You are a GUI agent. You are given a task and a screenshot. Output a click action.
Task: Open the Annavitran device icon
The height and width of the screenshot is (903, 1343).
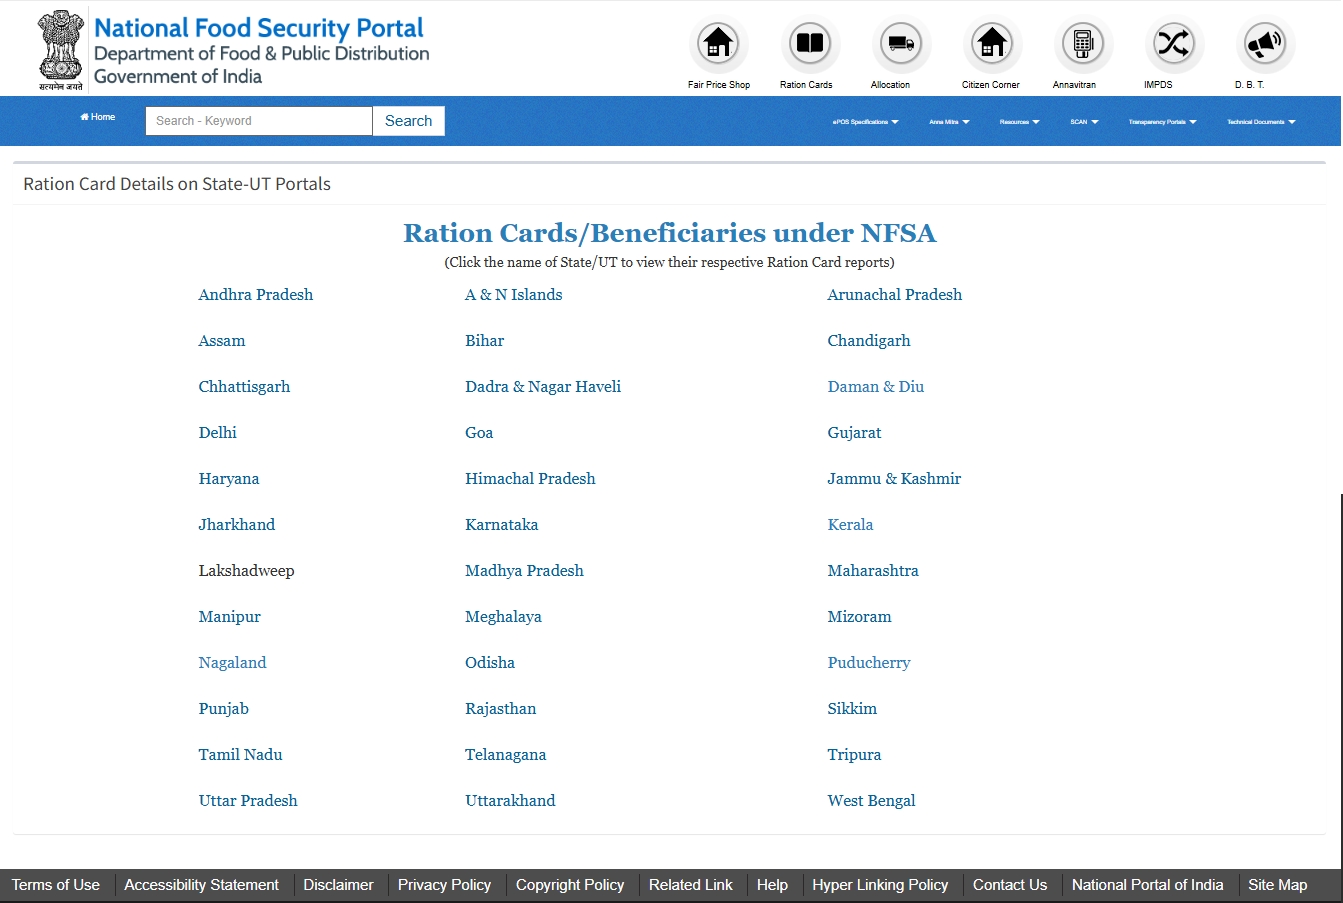click(x=1082, y=44)
